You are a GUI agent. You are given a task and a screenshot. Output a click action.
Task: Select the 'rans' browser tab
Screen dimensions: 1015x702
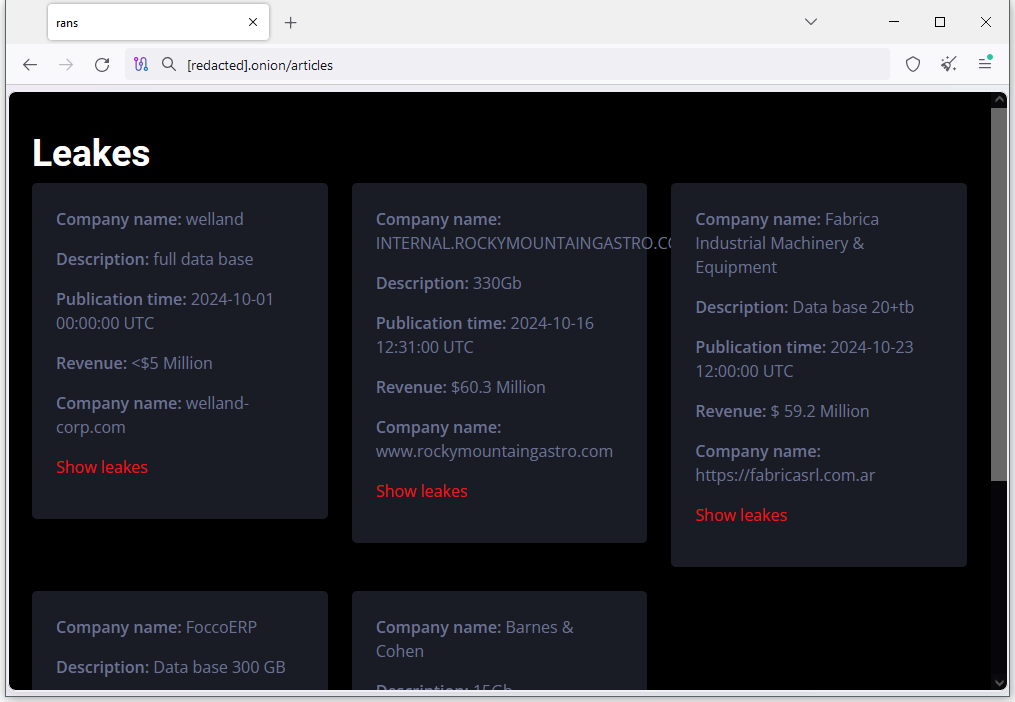pyautogui.click(x=159, y=23)
